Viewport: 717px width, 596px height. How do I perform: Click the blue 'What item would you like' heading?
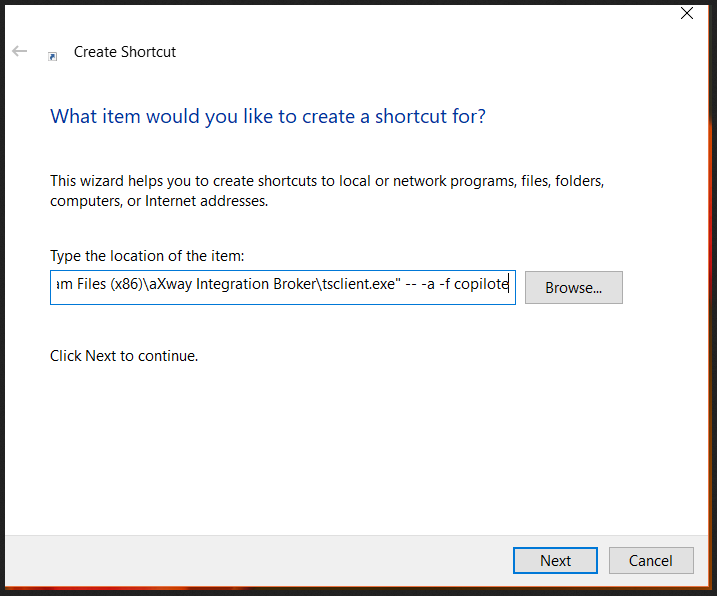(268, 116)
